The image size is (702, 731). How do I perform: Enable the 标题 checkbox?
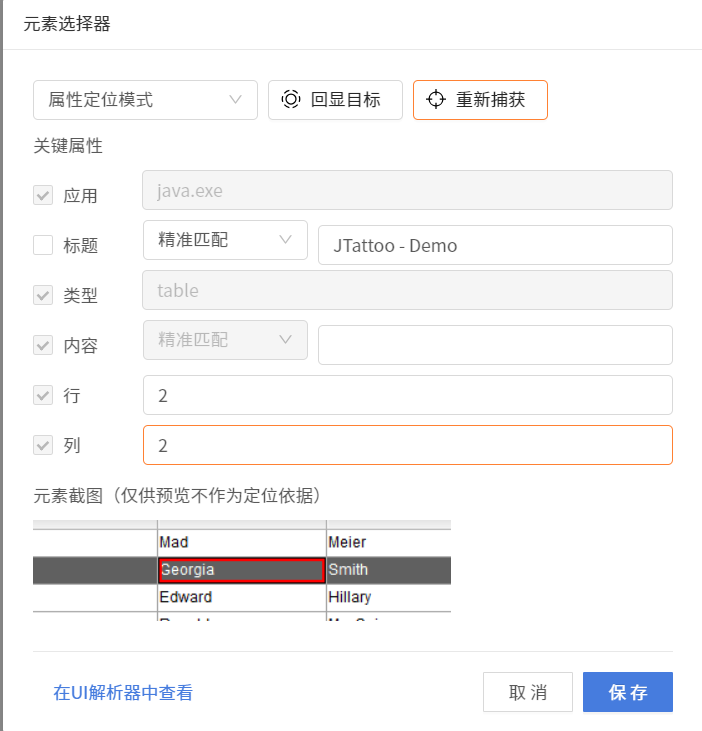(x=43, y=245)
